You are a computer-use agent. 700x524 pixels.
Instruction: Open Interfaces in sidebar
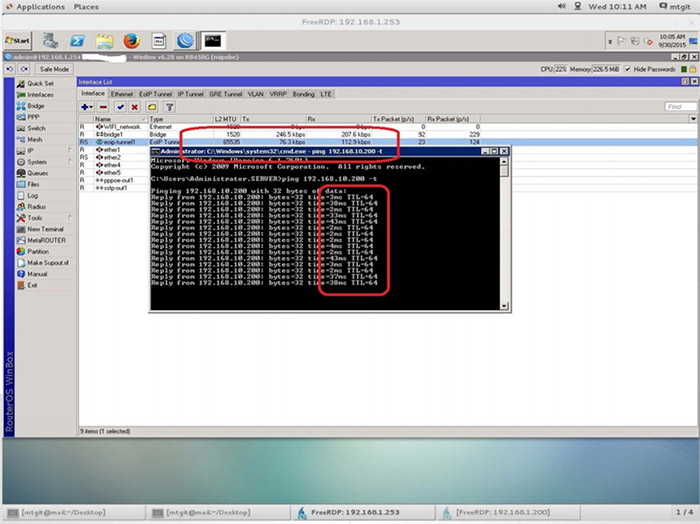coord(40,95)
